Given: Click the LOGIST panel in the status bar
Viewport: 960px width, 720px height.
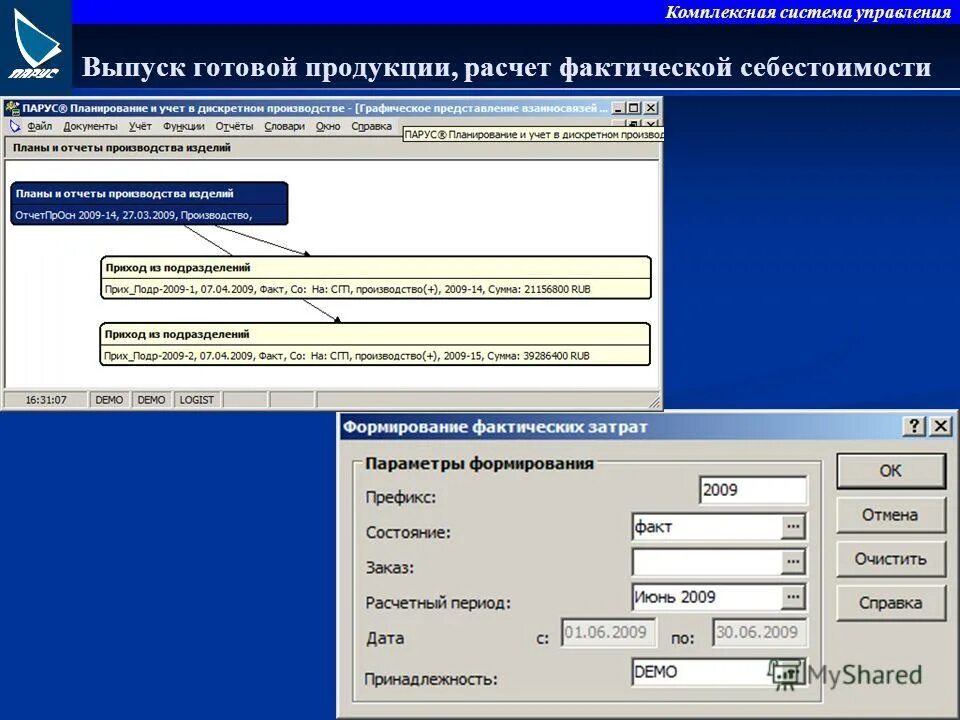Looking at the screenshot, I should point(196,399).
